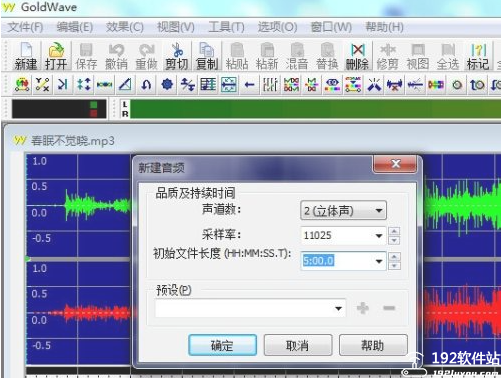The width and height of the screenshot is (501, 378).
Task: Click the curved-arrow invert effect icon
Action: coord(146,85)
